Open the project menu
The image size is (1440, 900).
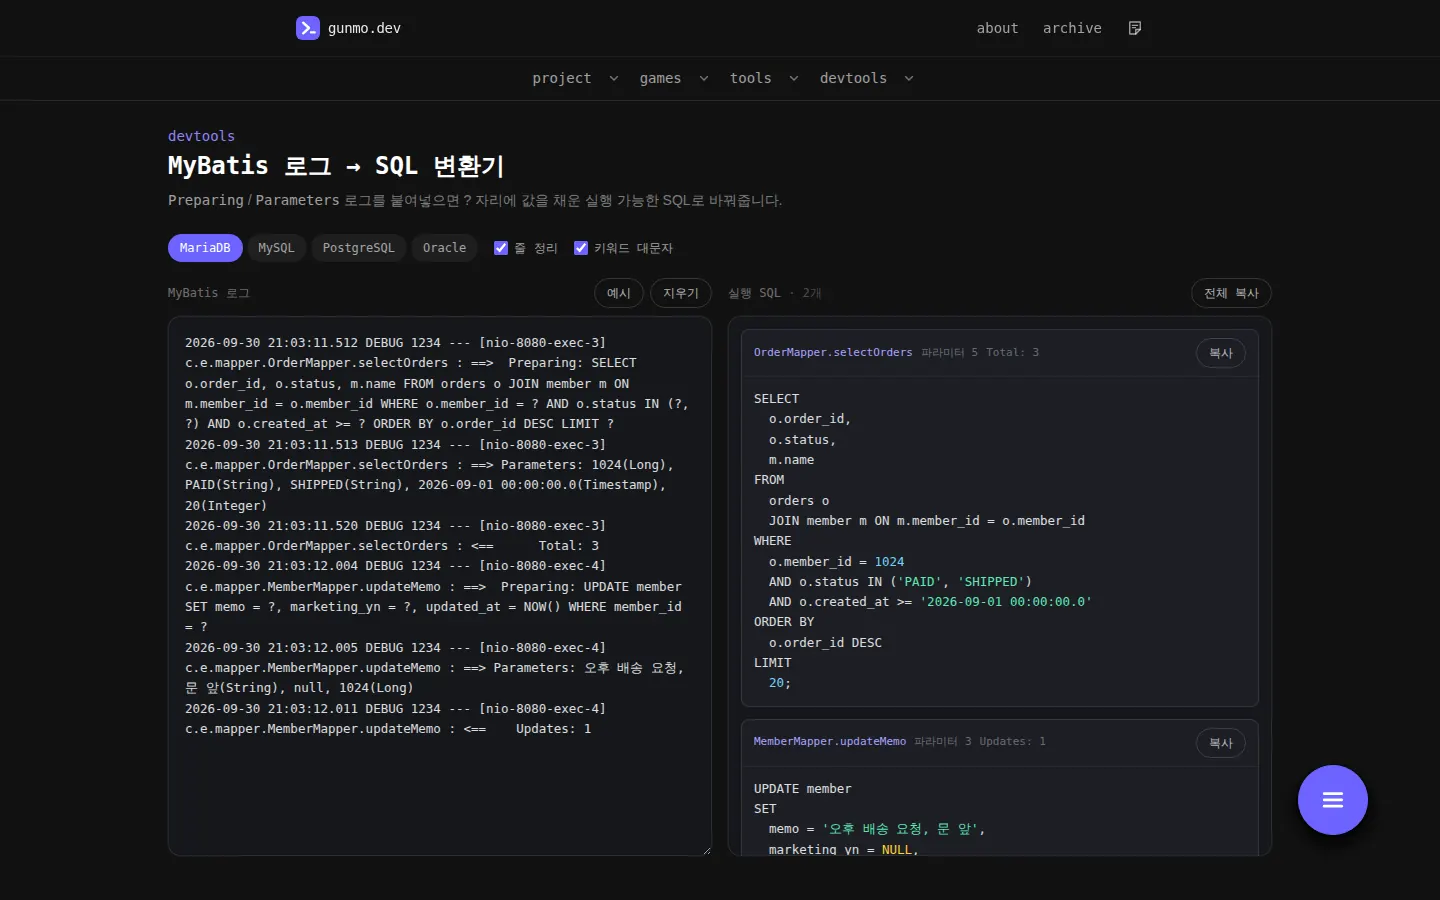click(562, 78)
